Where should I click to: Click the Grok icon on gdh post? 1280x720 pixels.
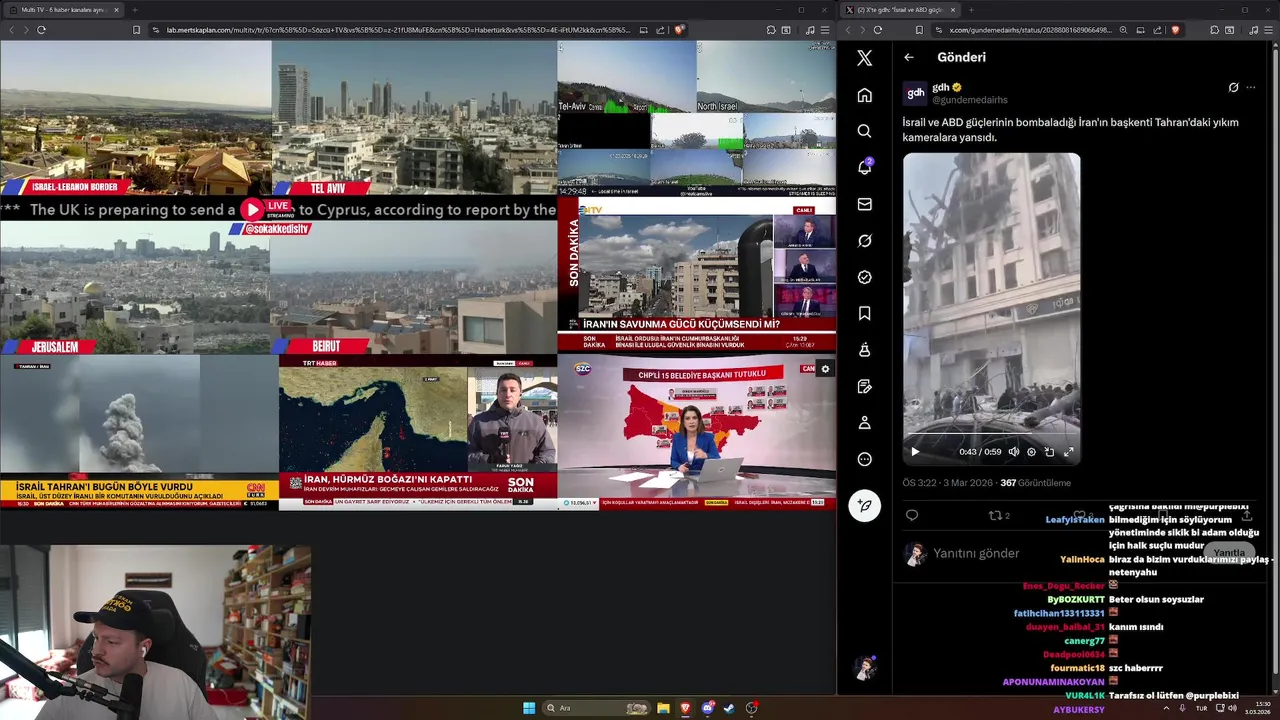[1233, 87]
